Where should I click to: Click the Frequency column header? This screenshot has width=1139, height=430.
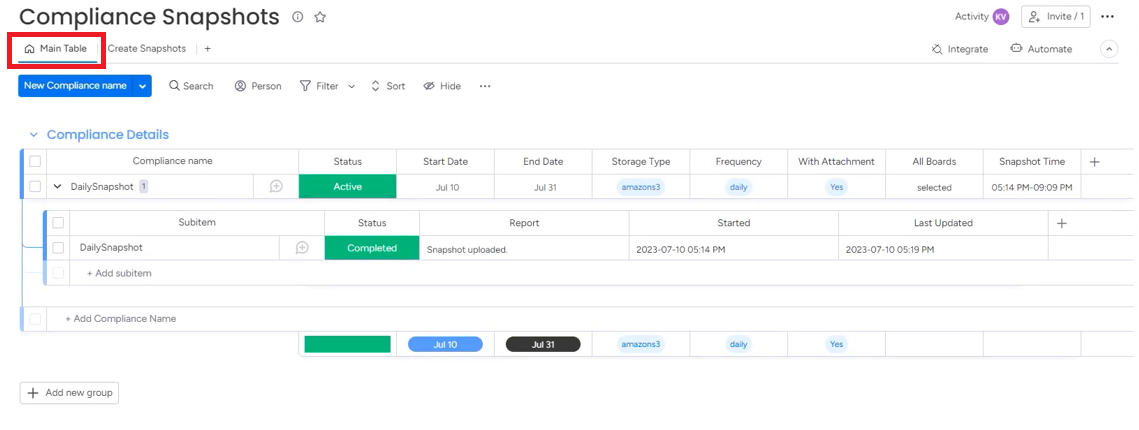tap(738, 161)
